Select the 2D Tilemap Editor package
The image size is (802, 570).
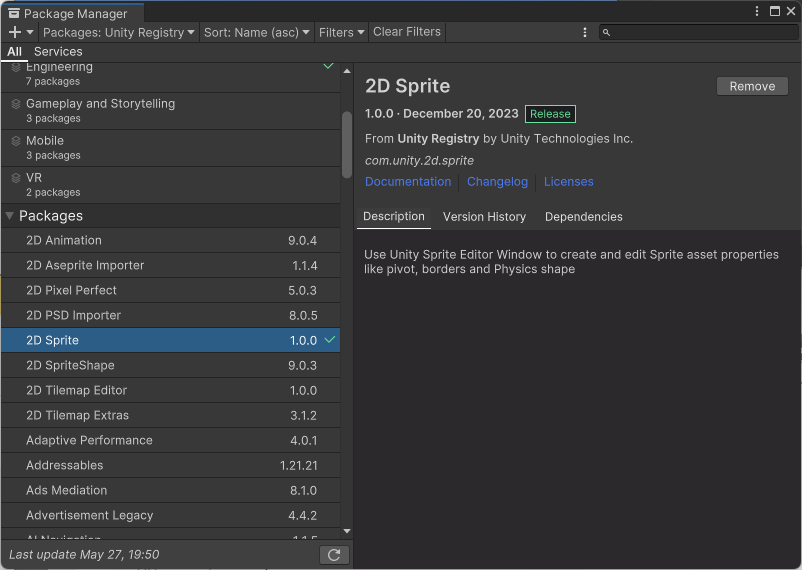(171, 390)
